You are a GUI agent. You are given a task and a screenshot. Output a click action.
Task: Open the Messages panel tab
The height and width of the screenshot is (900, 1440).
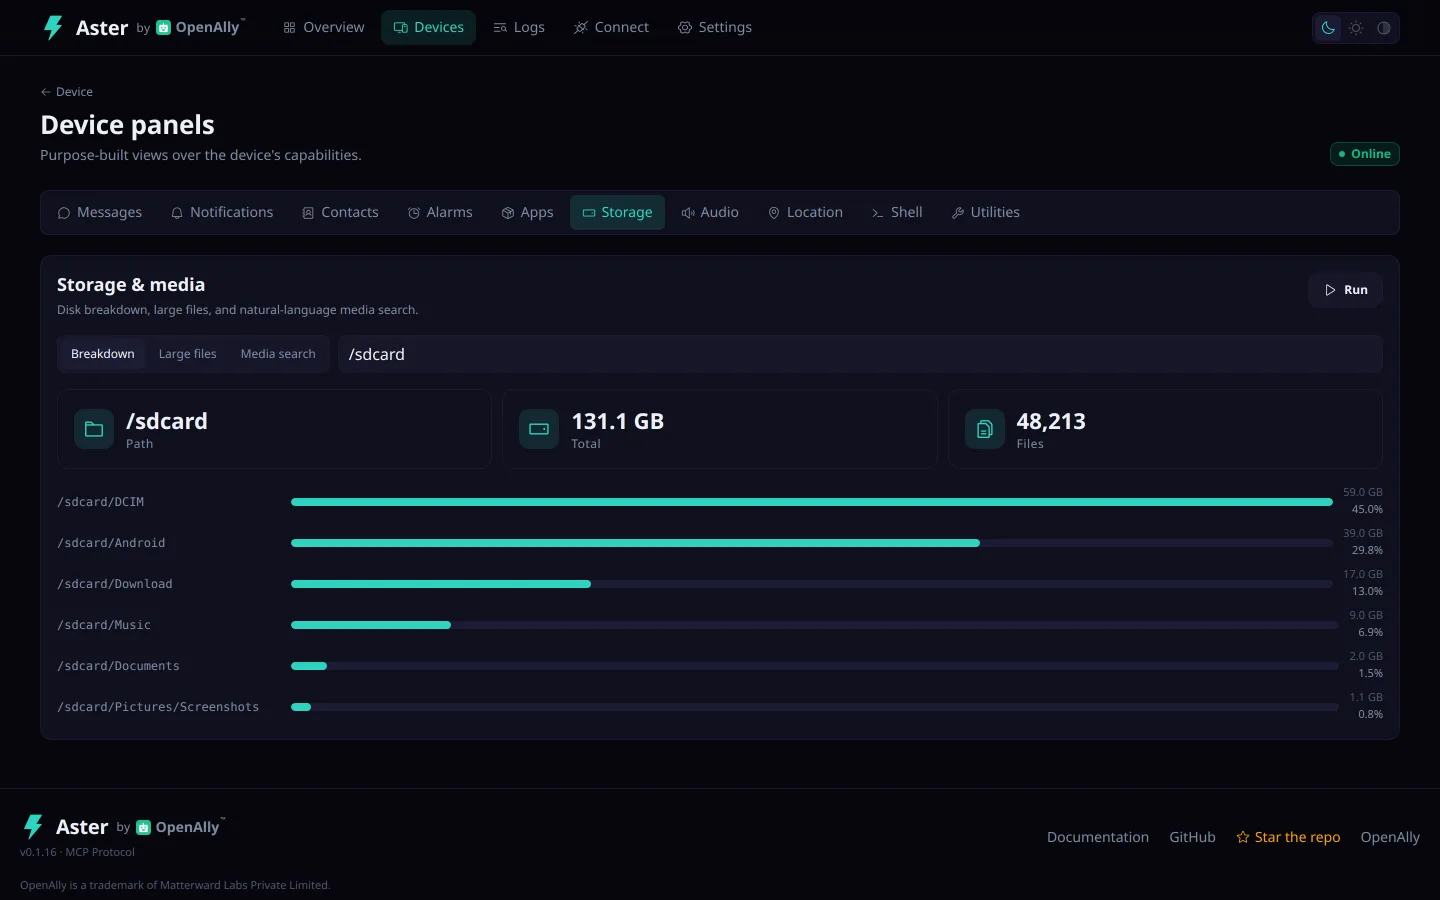click(x=100, y=212)
